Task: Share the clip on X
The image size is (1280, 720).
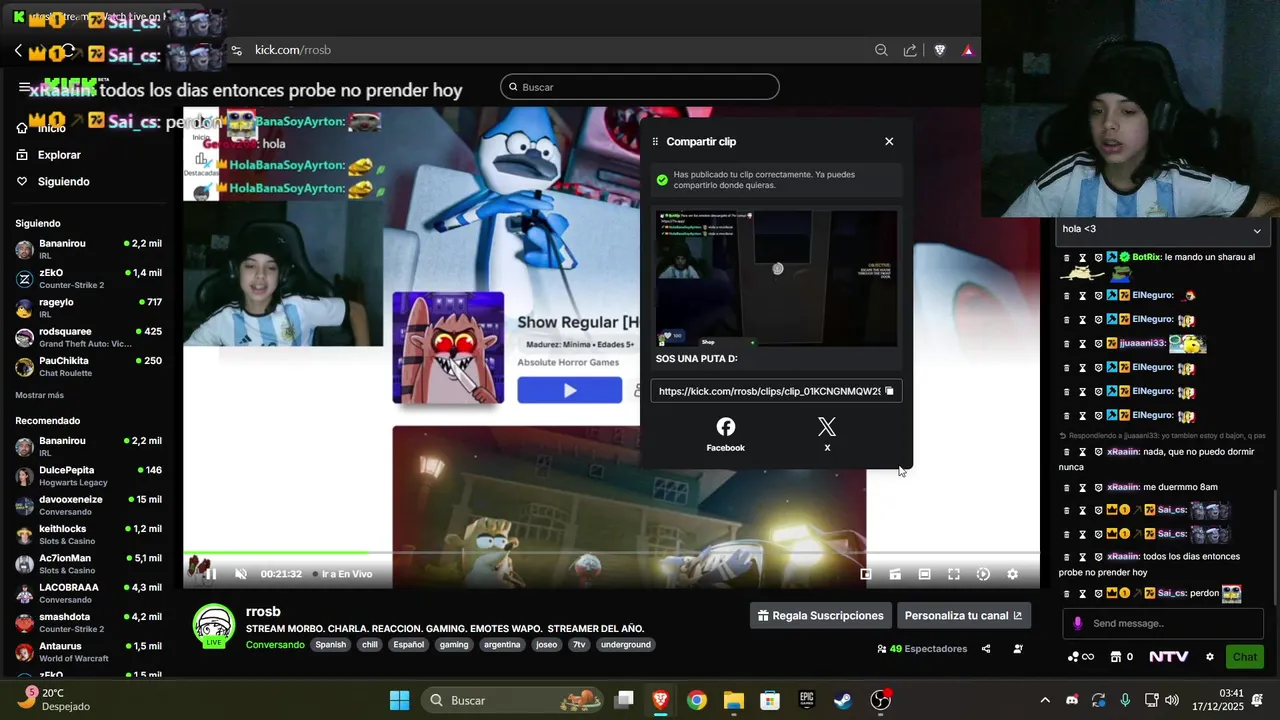Action: click(827, 435)
